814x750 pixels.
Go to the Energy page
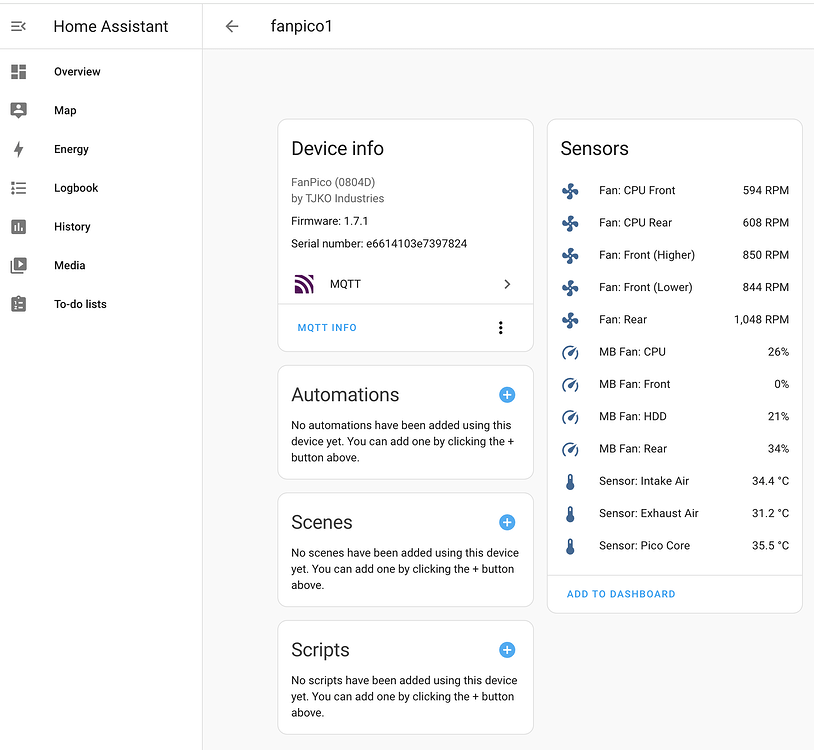tap(71, 149)
